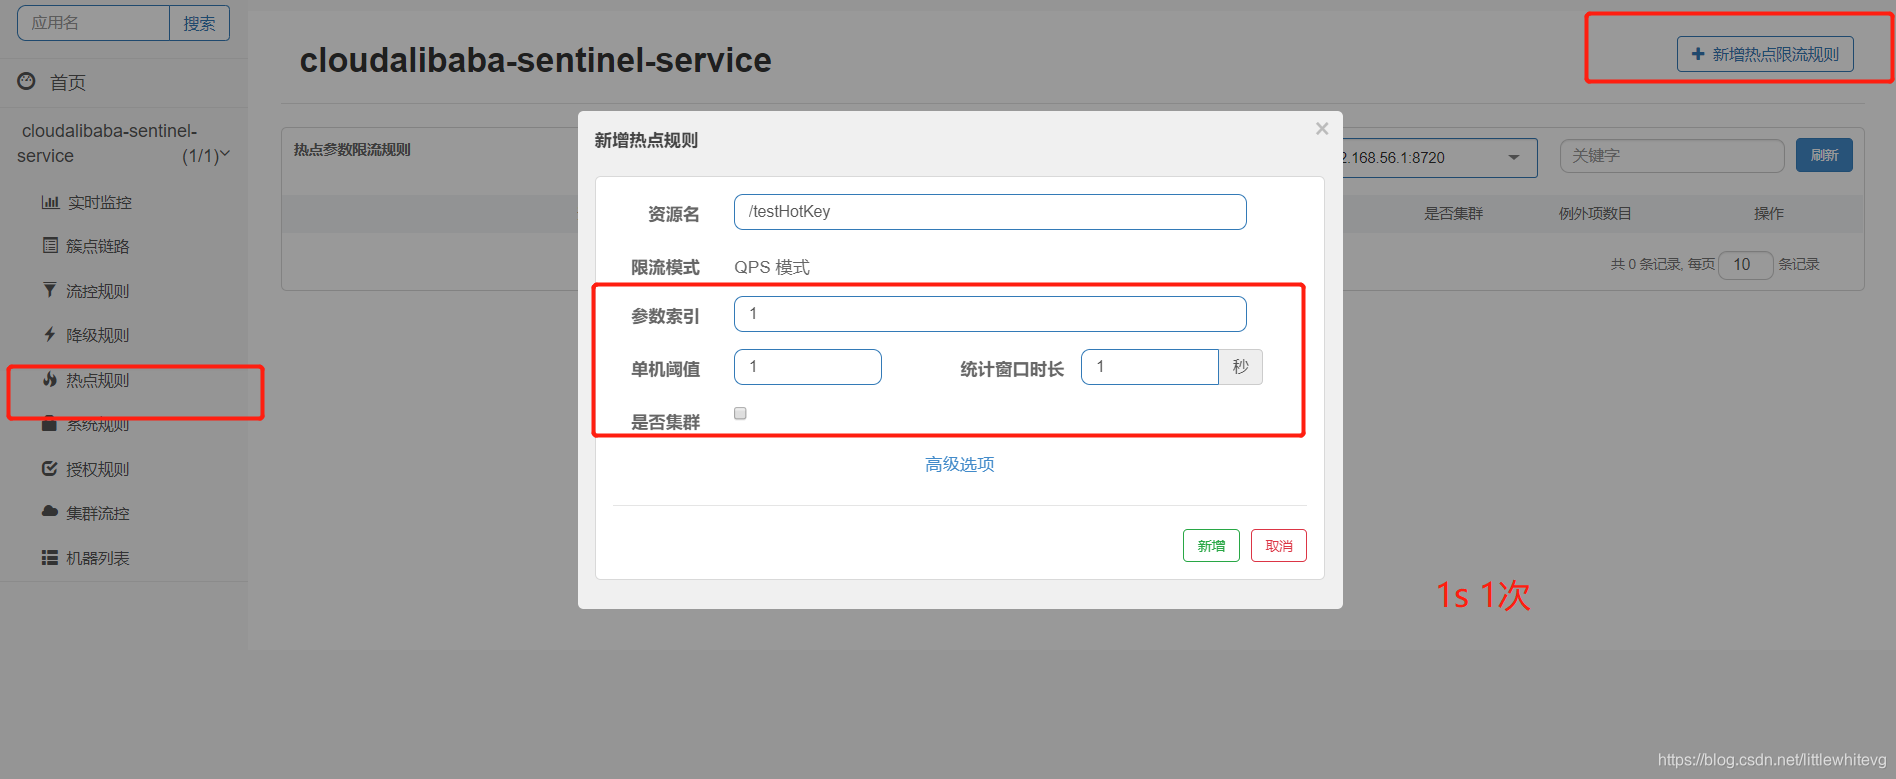Select 流控规则 in the sidebar
Viewport: 1896px width, 779px height.
pos(98,292)
